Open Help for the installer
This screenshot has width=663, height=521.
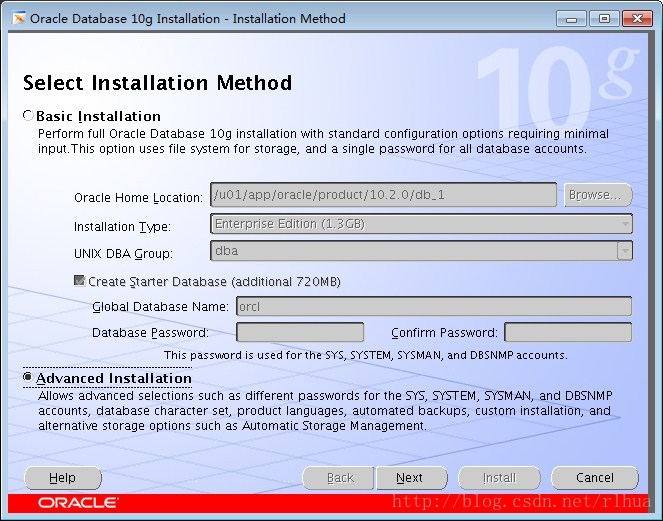click(63, 478)
